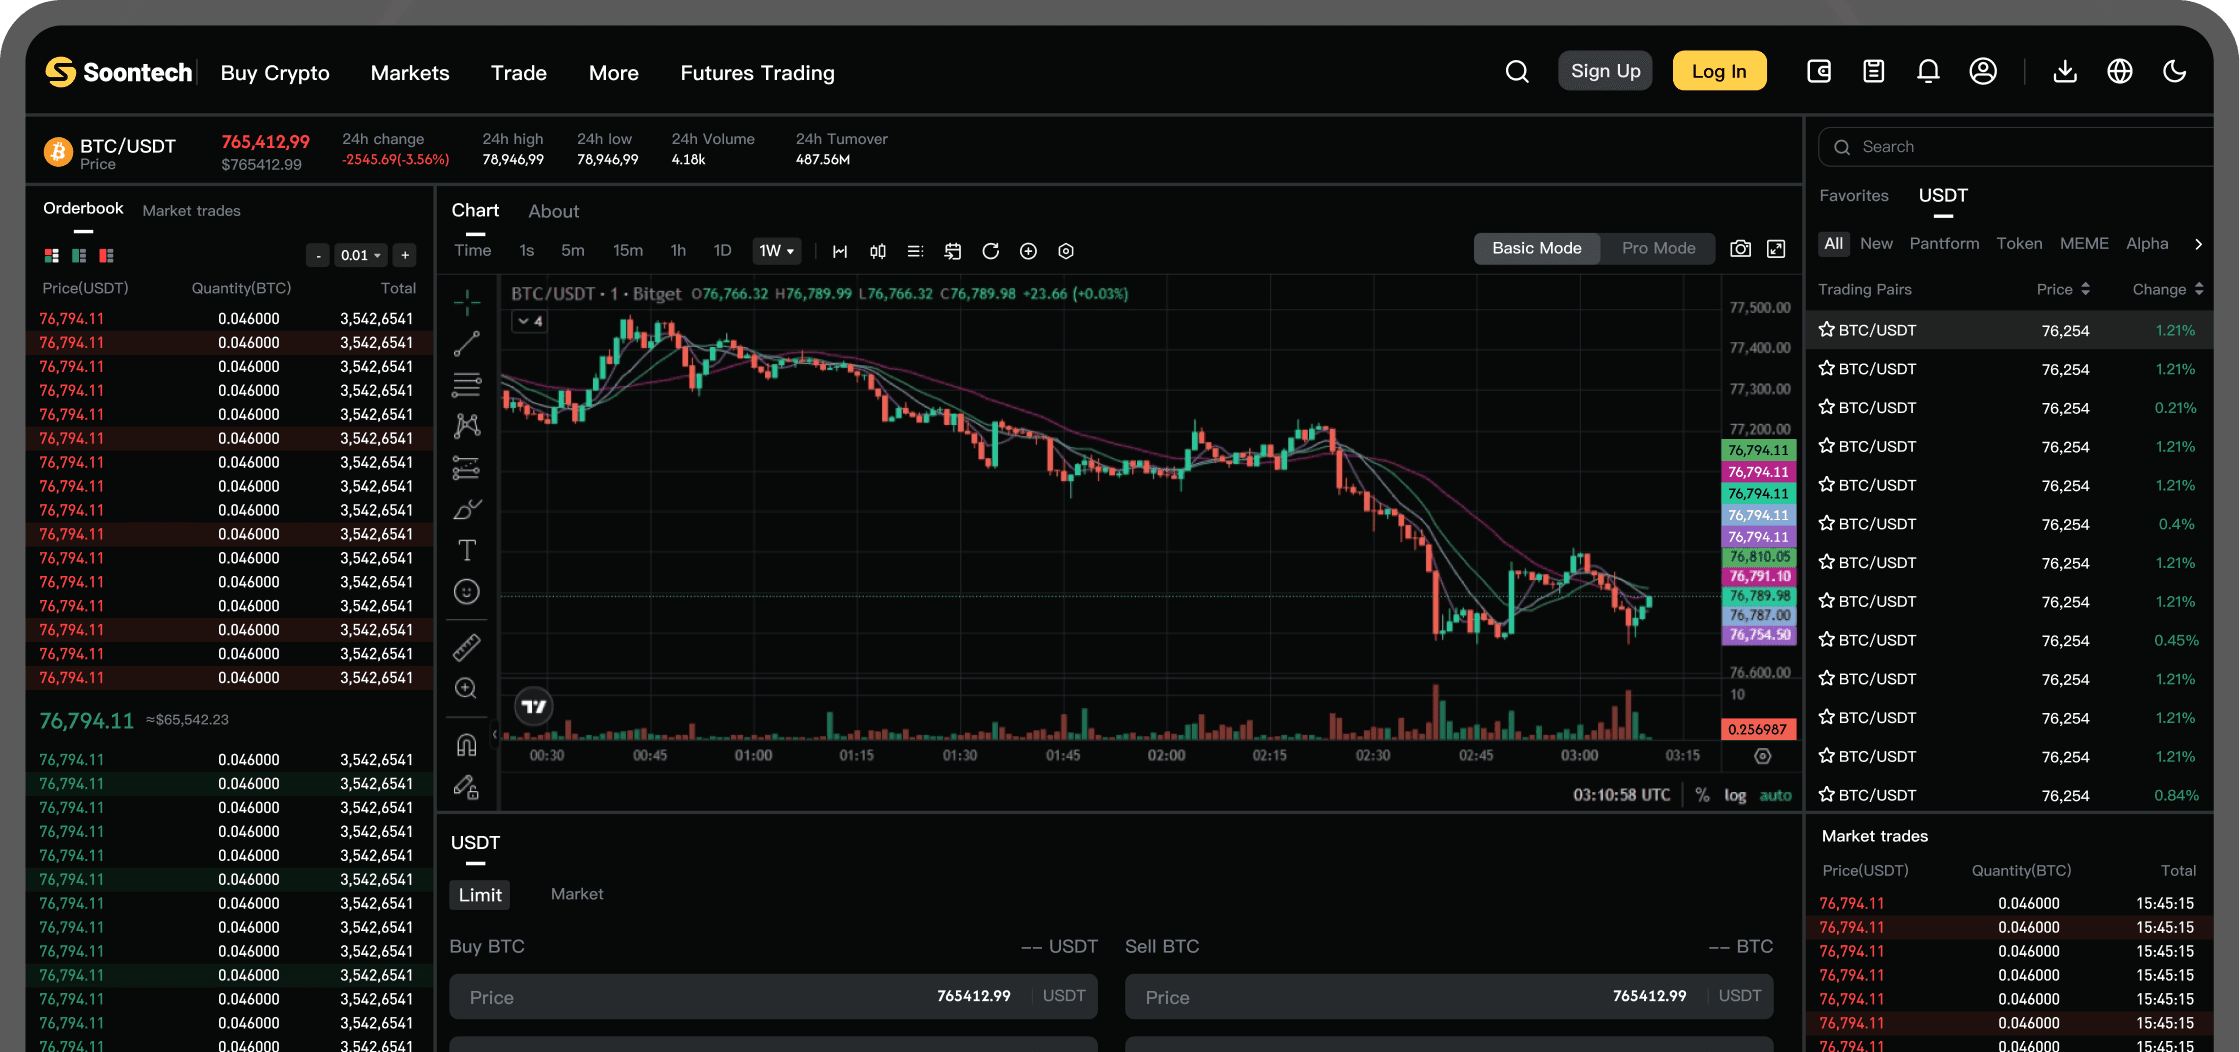
Task: Switch to dark mode moon icon
Action: pos(2174,71)
